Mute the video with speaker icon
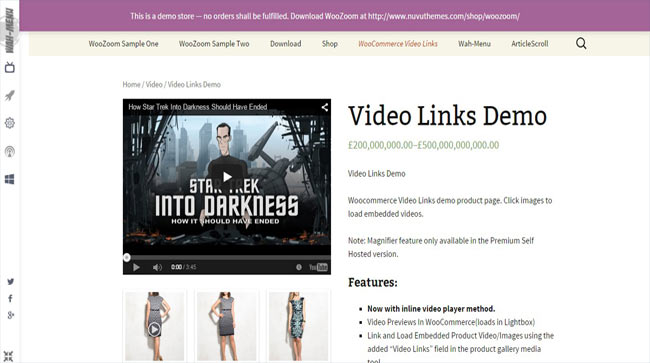Image resolution: width=650 pixels, height=363 pixels. pyautogui.click(x=157, y=267)
